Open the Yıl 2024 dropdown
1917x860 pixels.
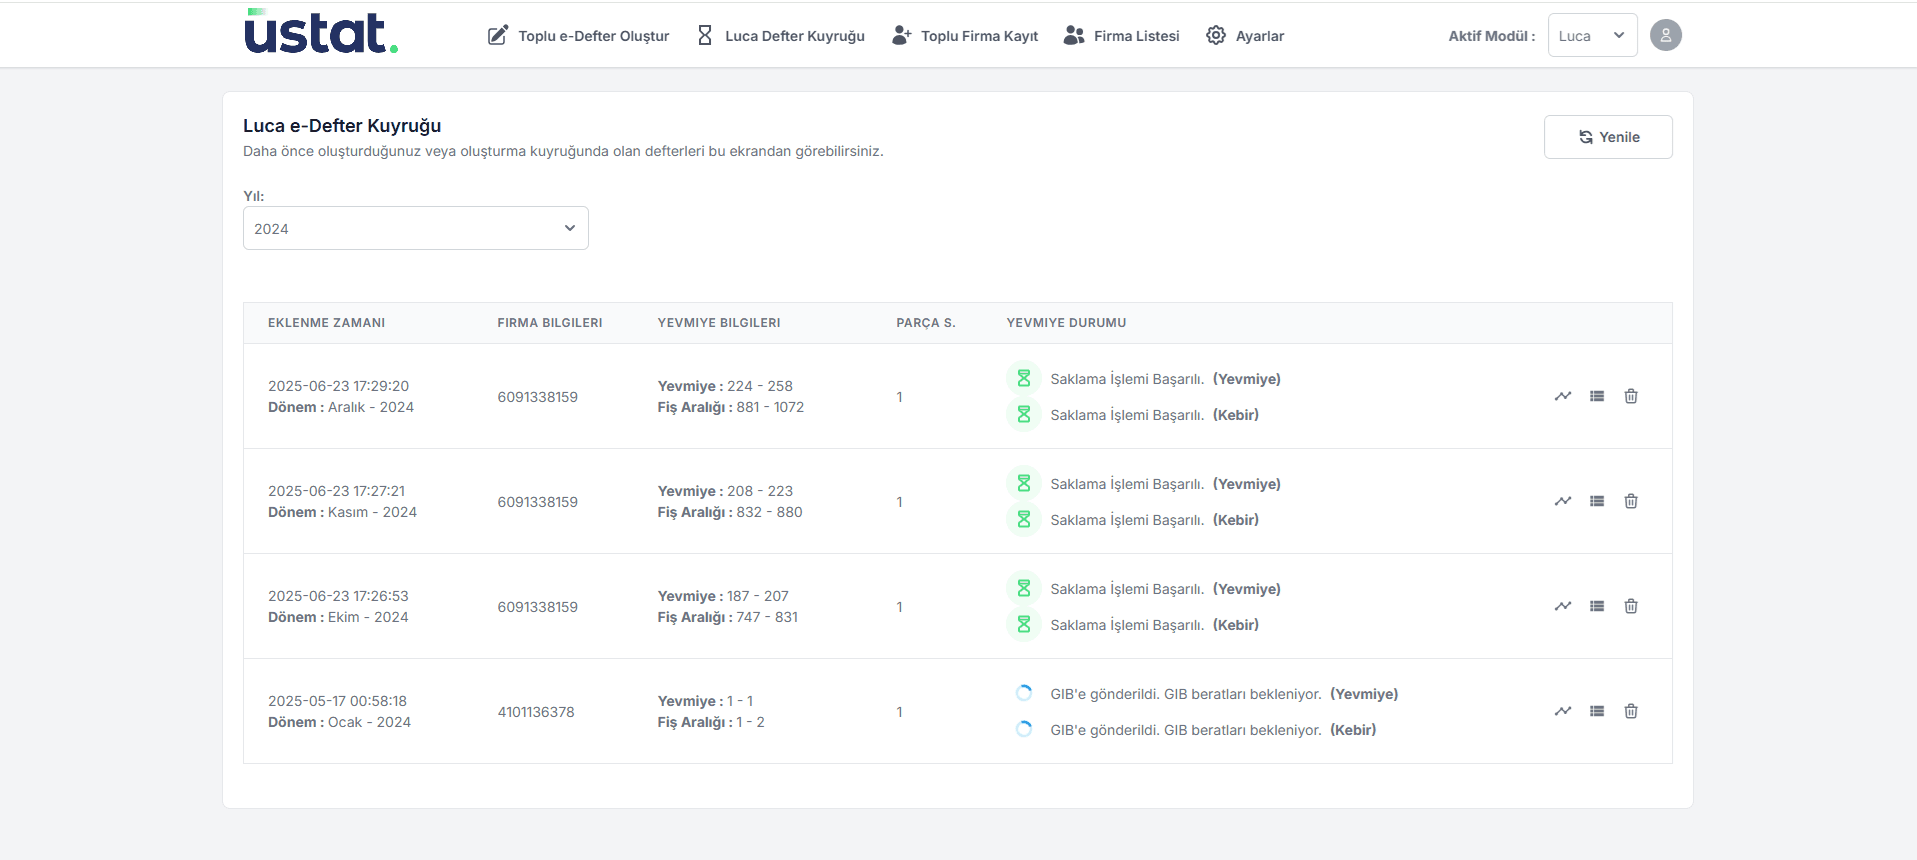(415, 228)
